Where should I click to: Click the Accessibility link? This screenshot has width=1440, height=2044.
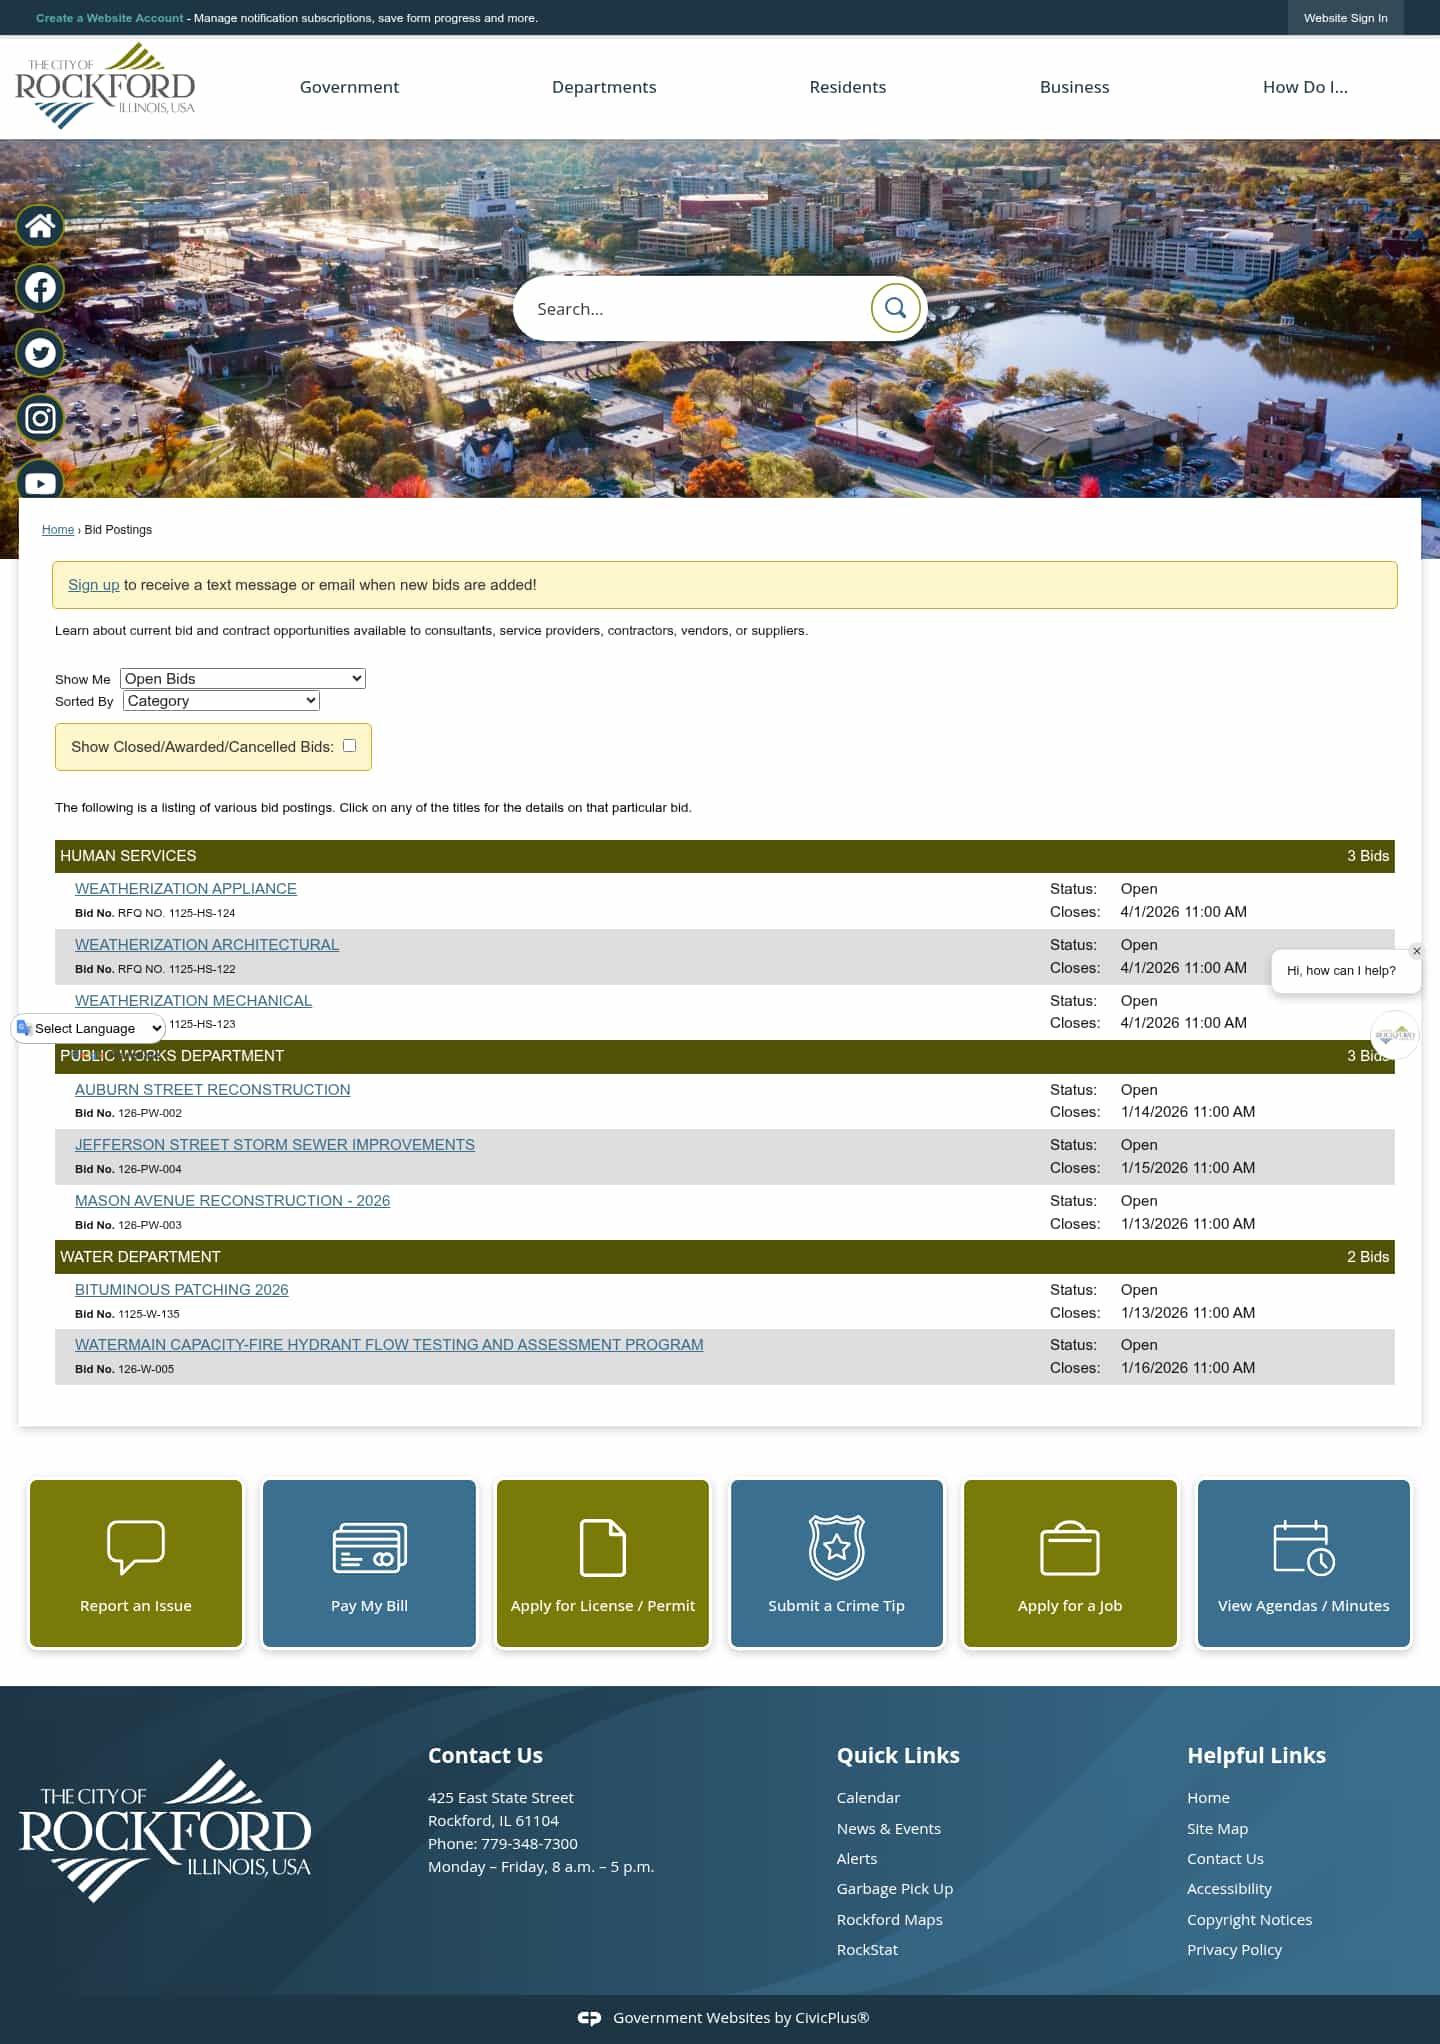pos(1229,1888)
